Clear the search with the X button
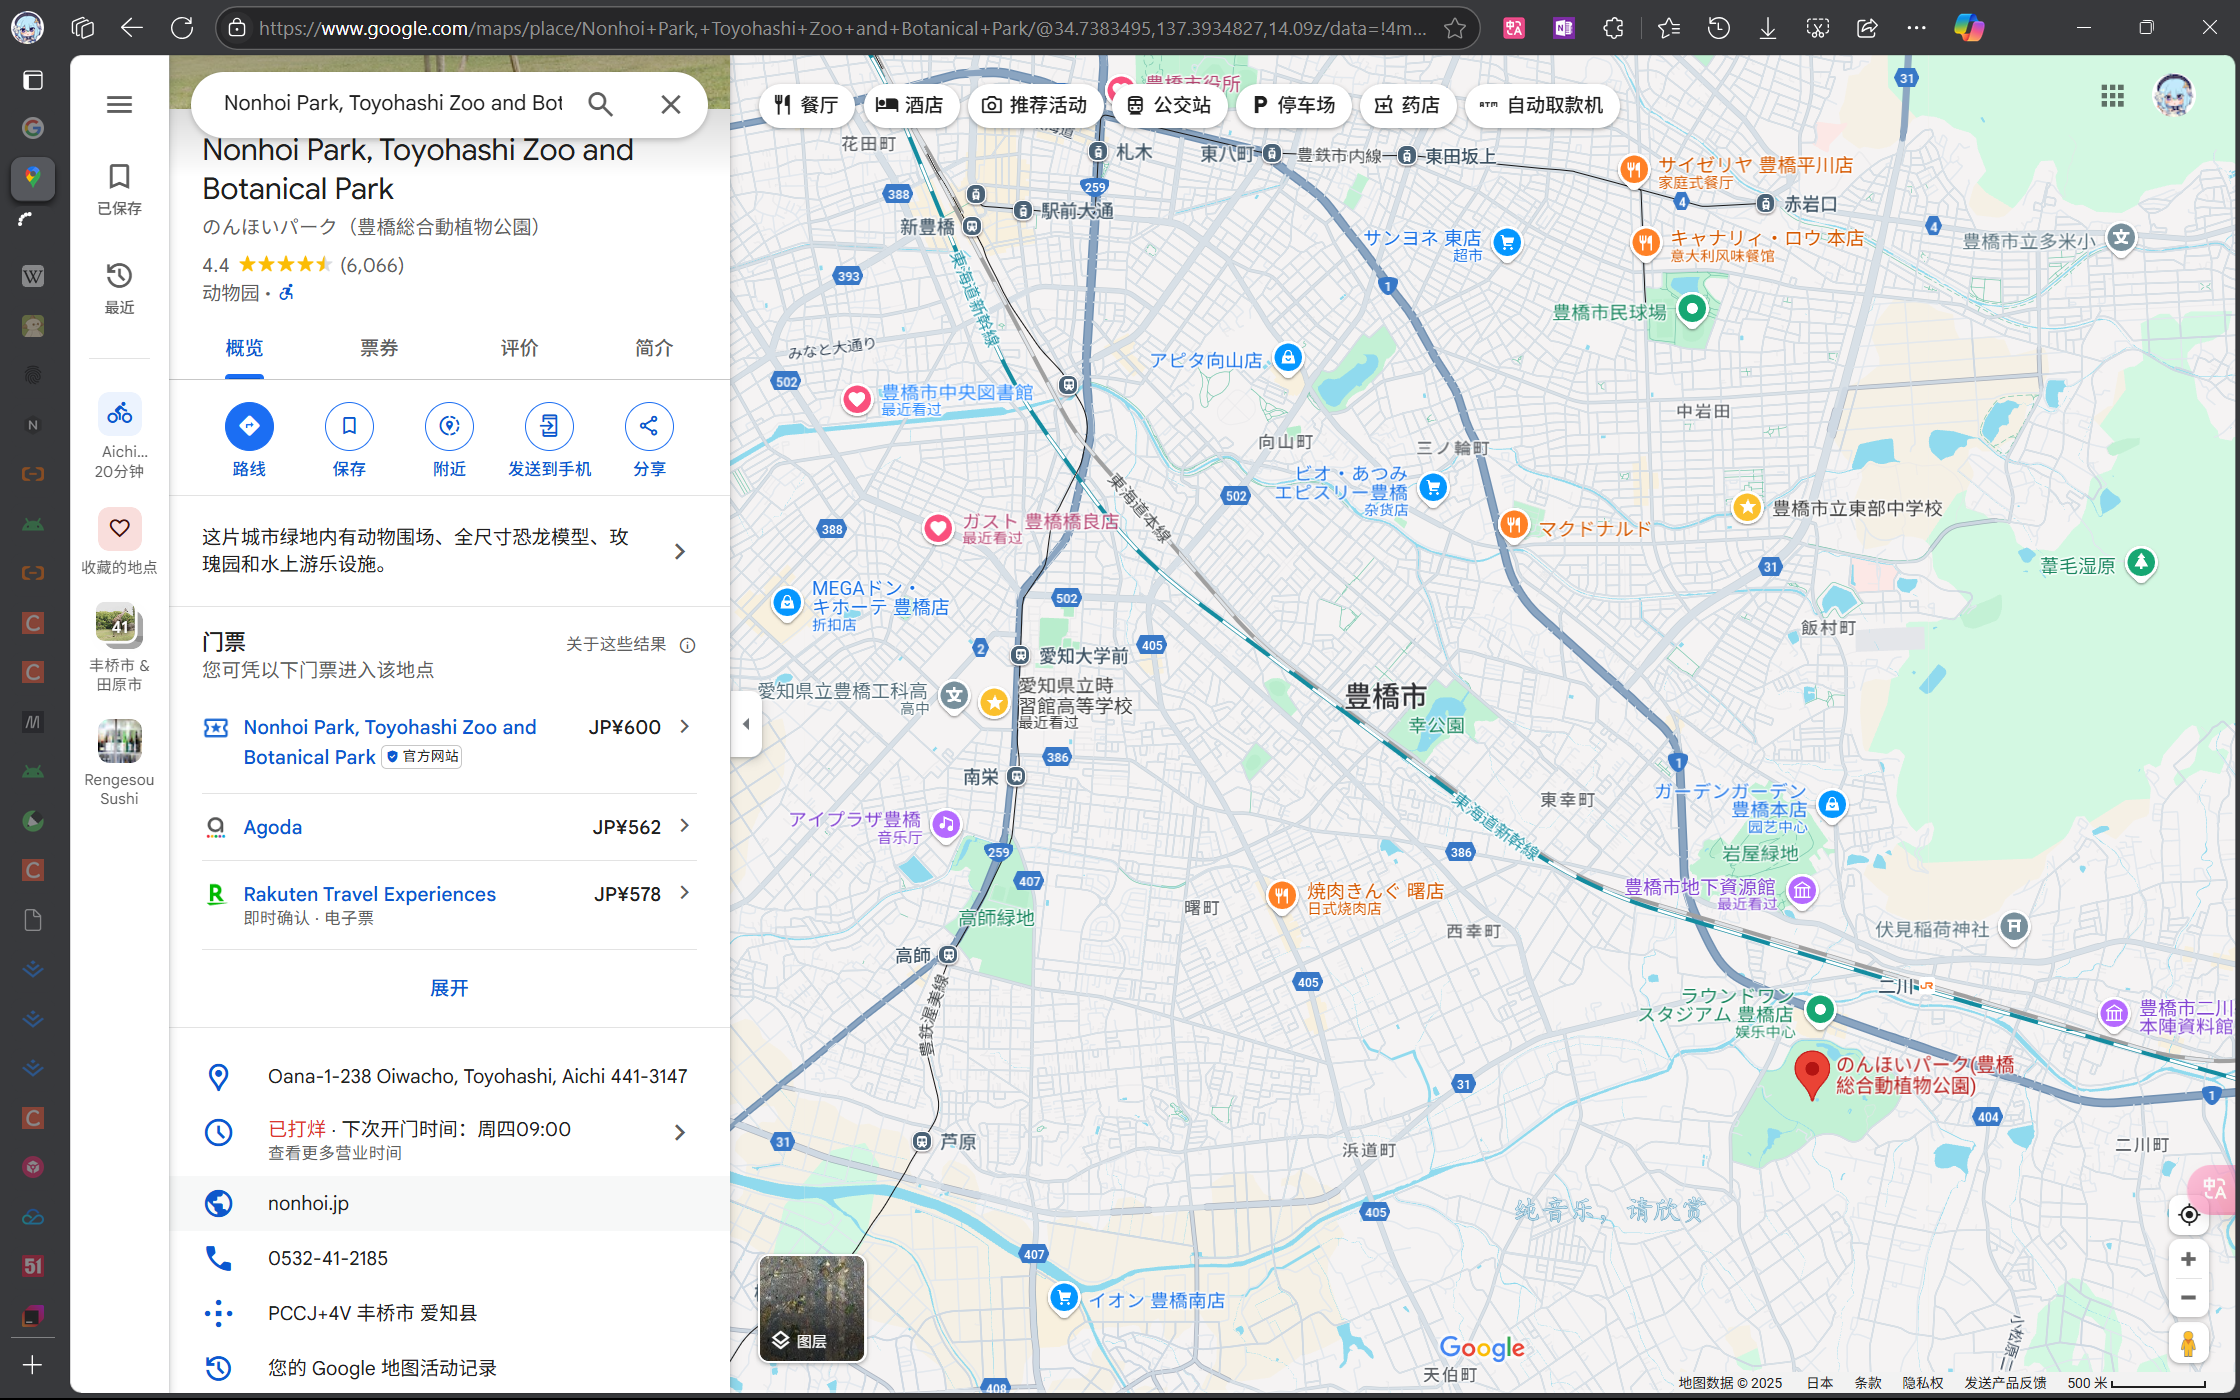Viewport: 2240px width, 1400px height. [x=671, y=104]
